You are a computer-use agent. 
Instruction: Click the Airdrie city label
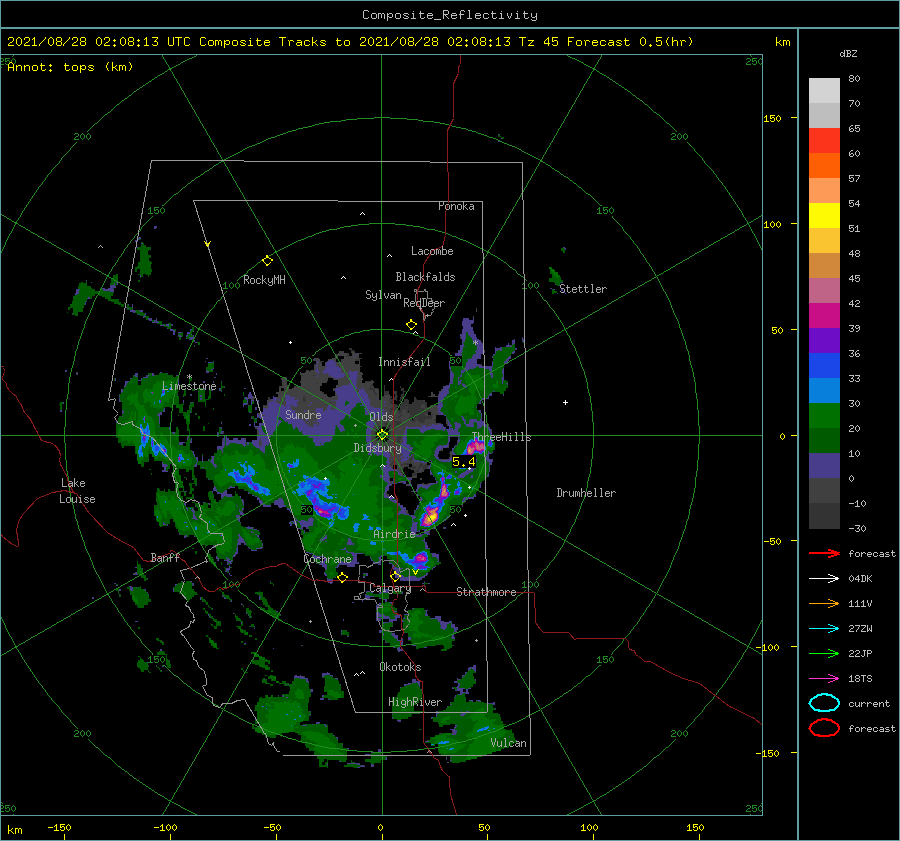tap(394, 534)
